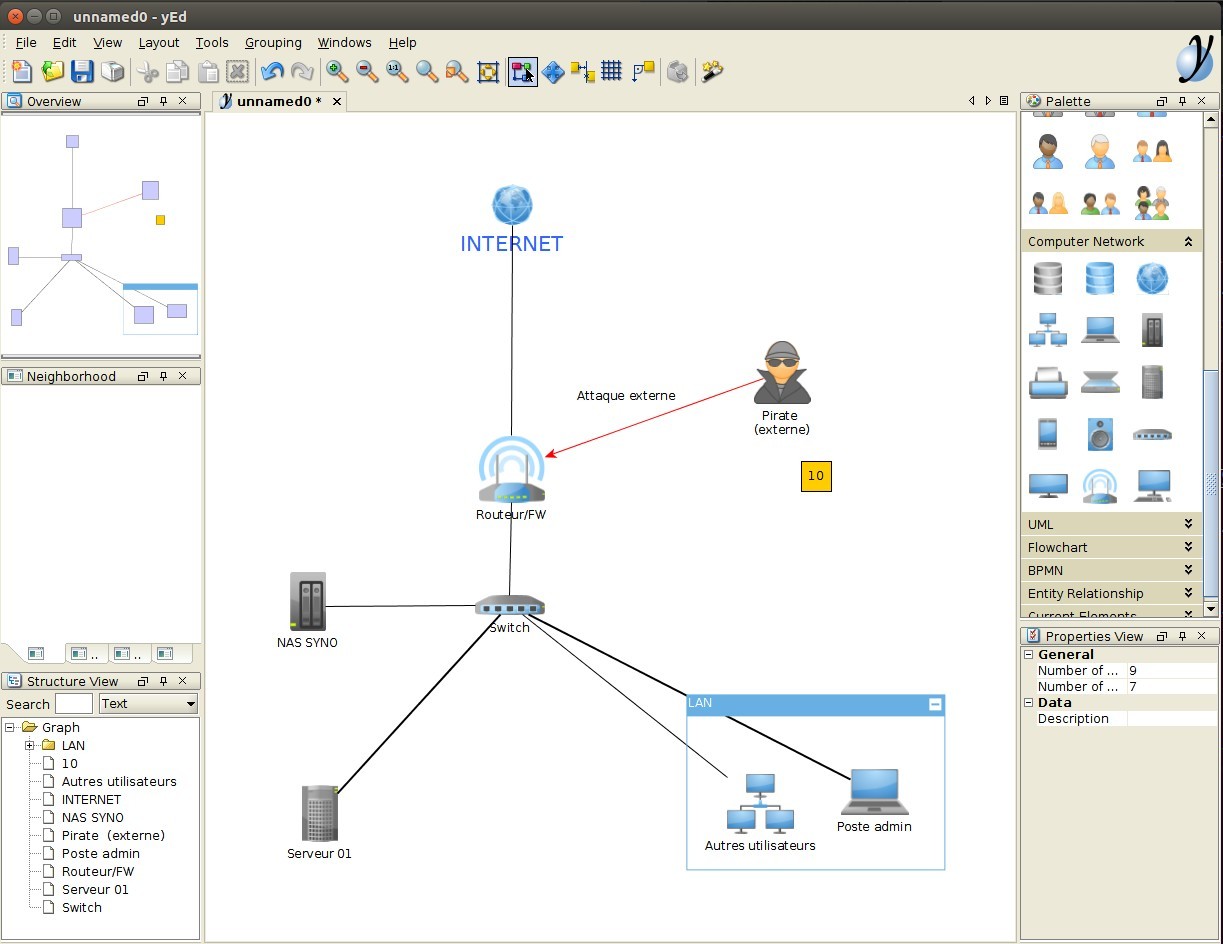
Task: Toggle orthogonal edges toolbar button
Action: point(643,71)
